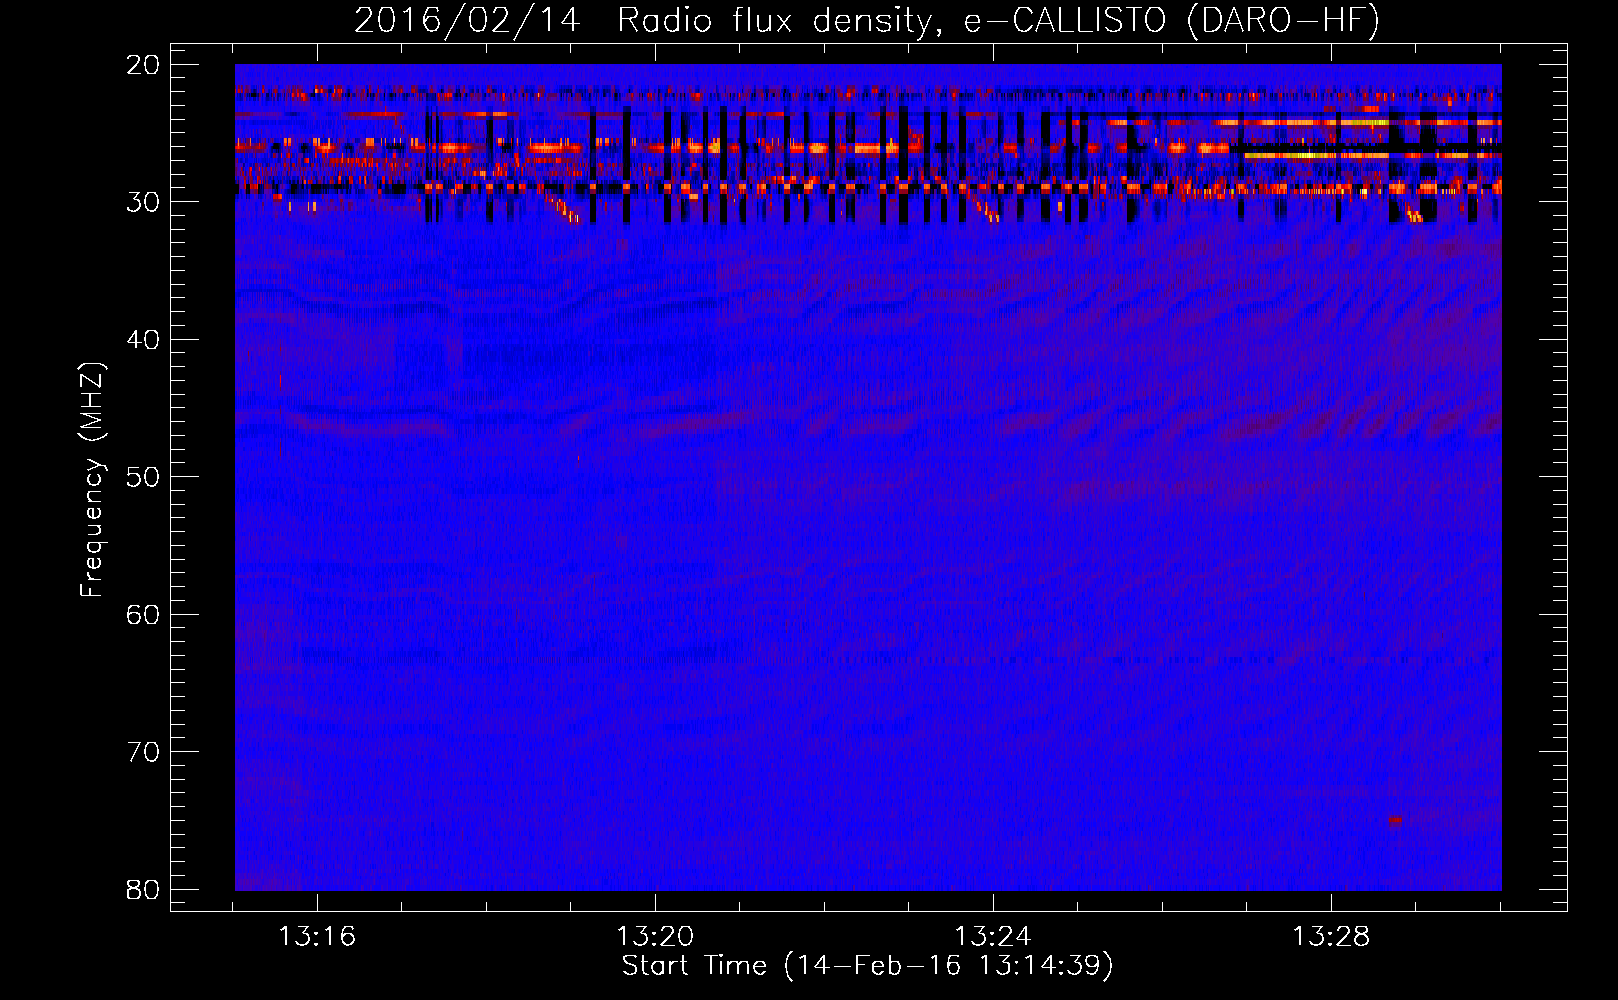1618x1000 pixels.
Task: Click the 13:24 time tick label
Action: click(x=993, y=937)
